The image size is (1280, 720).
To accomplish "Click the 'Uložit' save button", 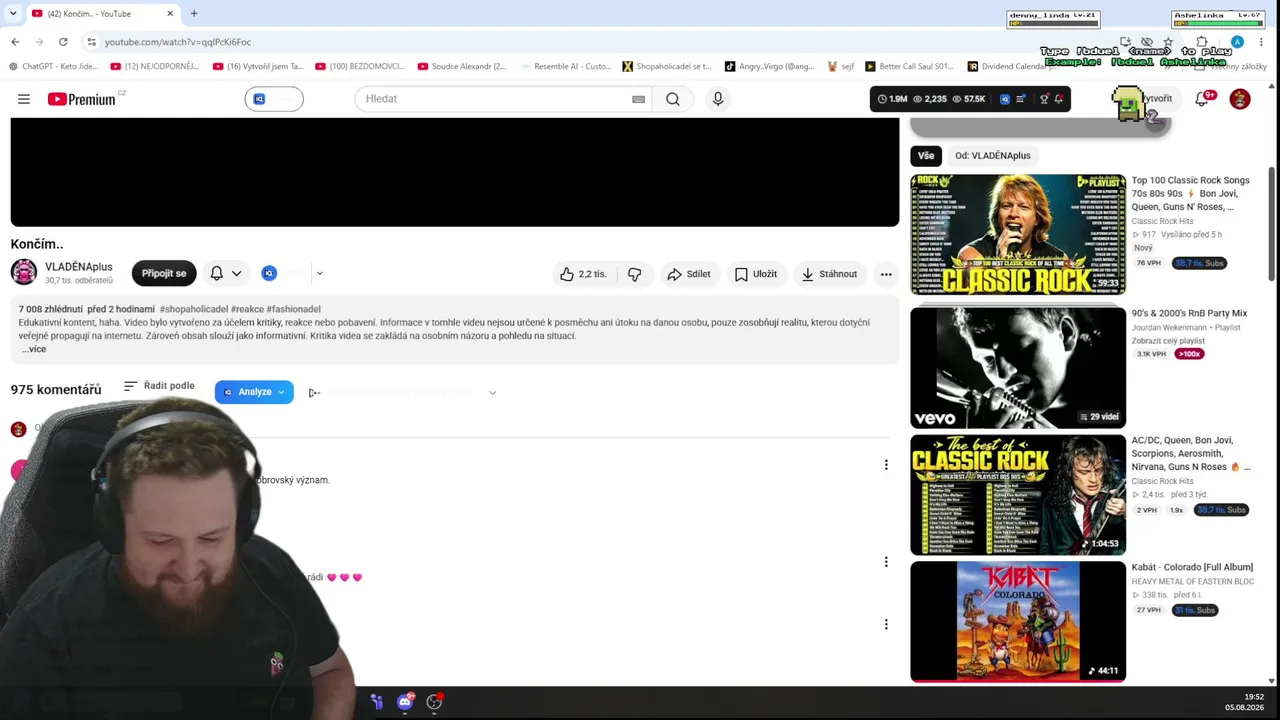I will tap(755, 274).
